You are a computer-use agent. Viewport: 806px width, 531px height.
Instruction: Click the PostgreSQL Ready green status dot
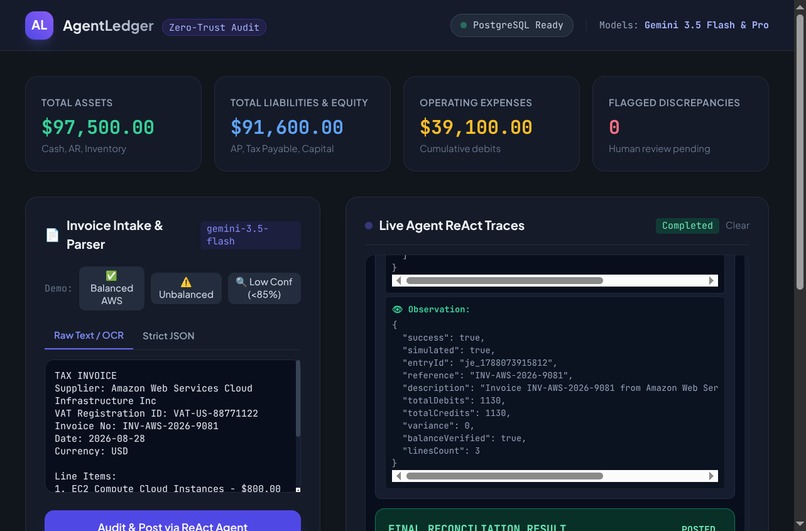point(463,25)
